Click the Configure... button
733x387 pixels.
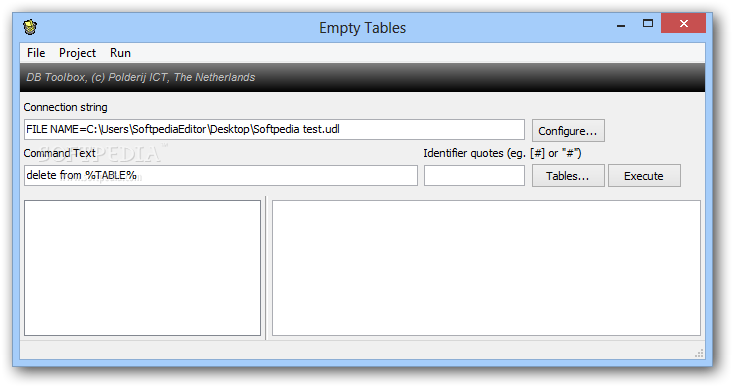tap(568, 131)
